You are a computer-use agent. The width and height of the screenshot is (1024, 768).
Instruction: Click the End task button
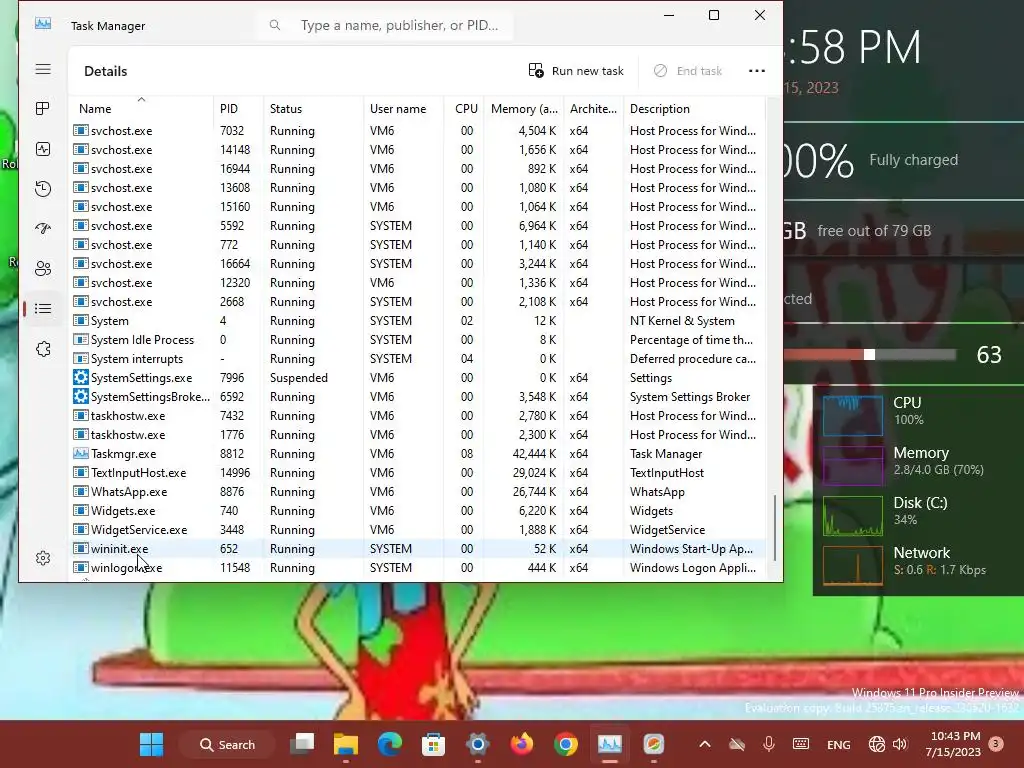click(688, 71)
